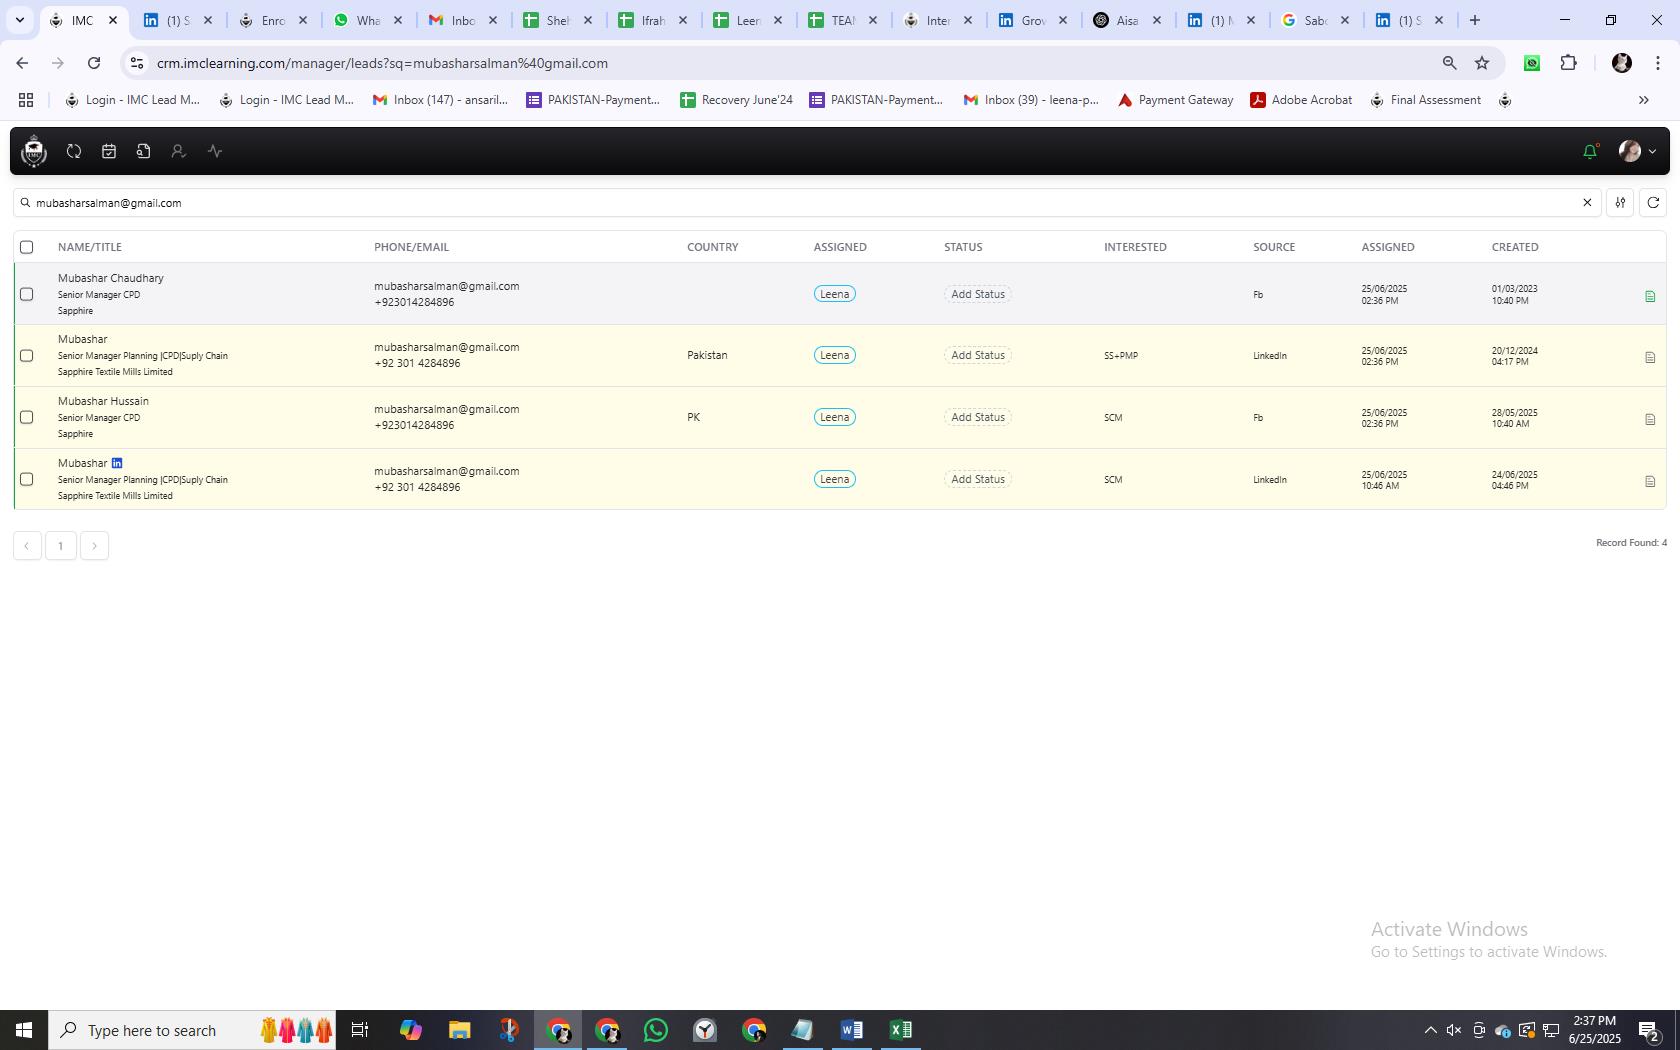Image resolution: width=1680 pixels, height=1050 pixels.
Task: Clear the search field with the X icon
Action: (x=1587, y=203)
